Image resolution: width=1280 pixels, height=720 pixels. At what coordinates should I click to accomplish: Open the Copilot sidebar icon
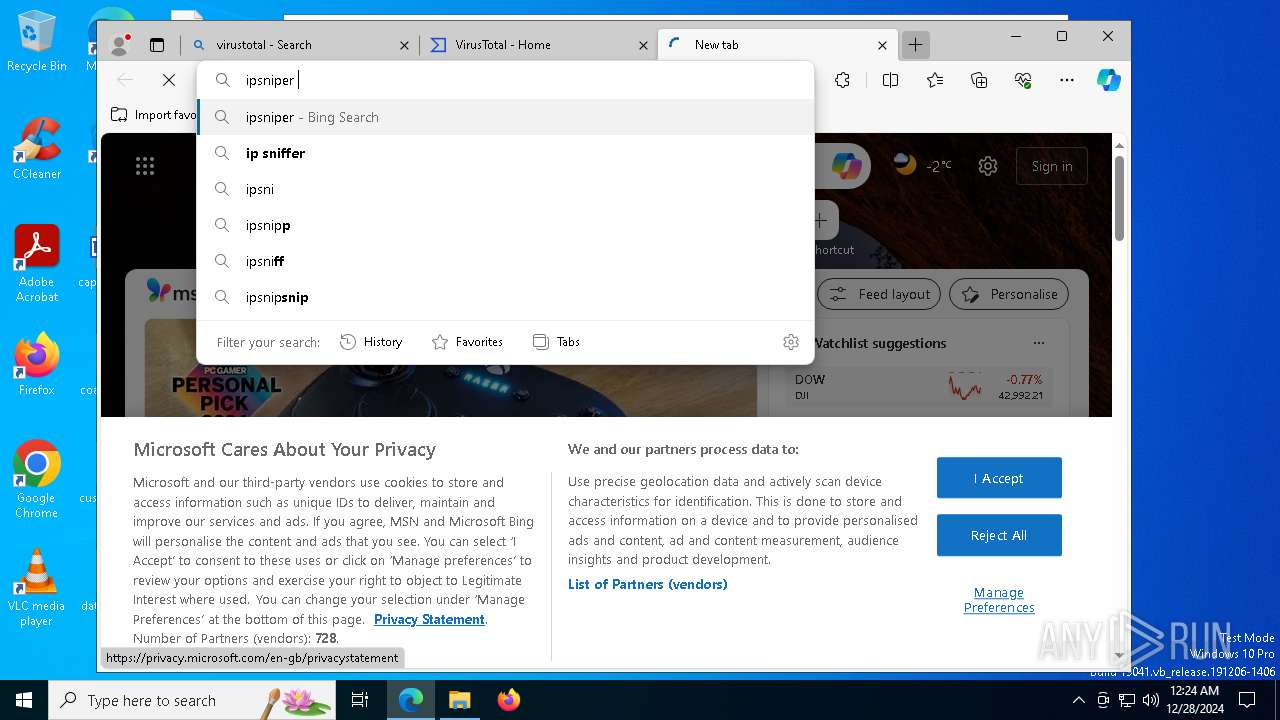pyautogui.click(x=1109, y=80)
